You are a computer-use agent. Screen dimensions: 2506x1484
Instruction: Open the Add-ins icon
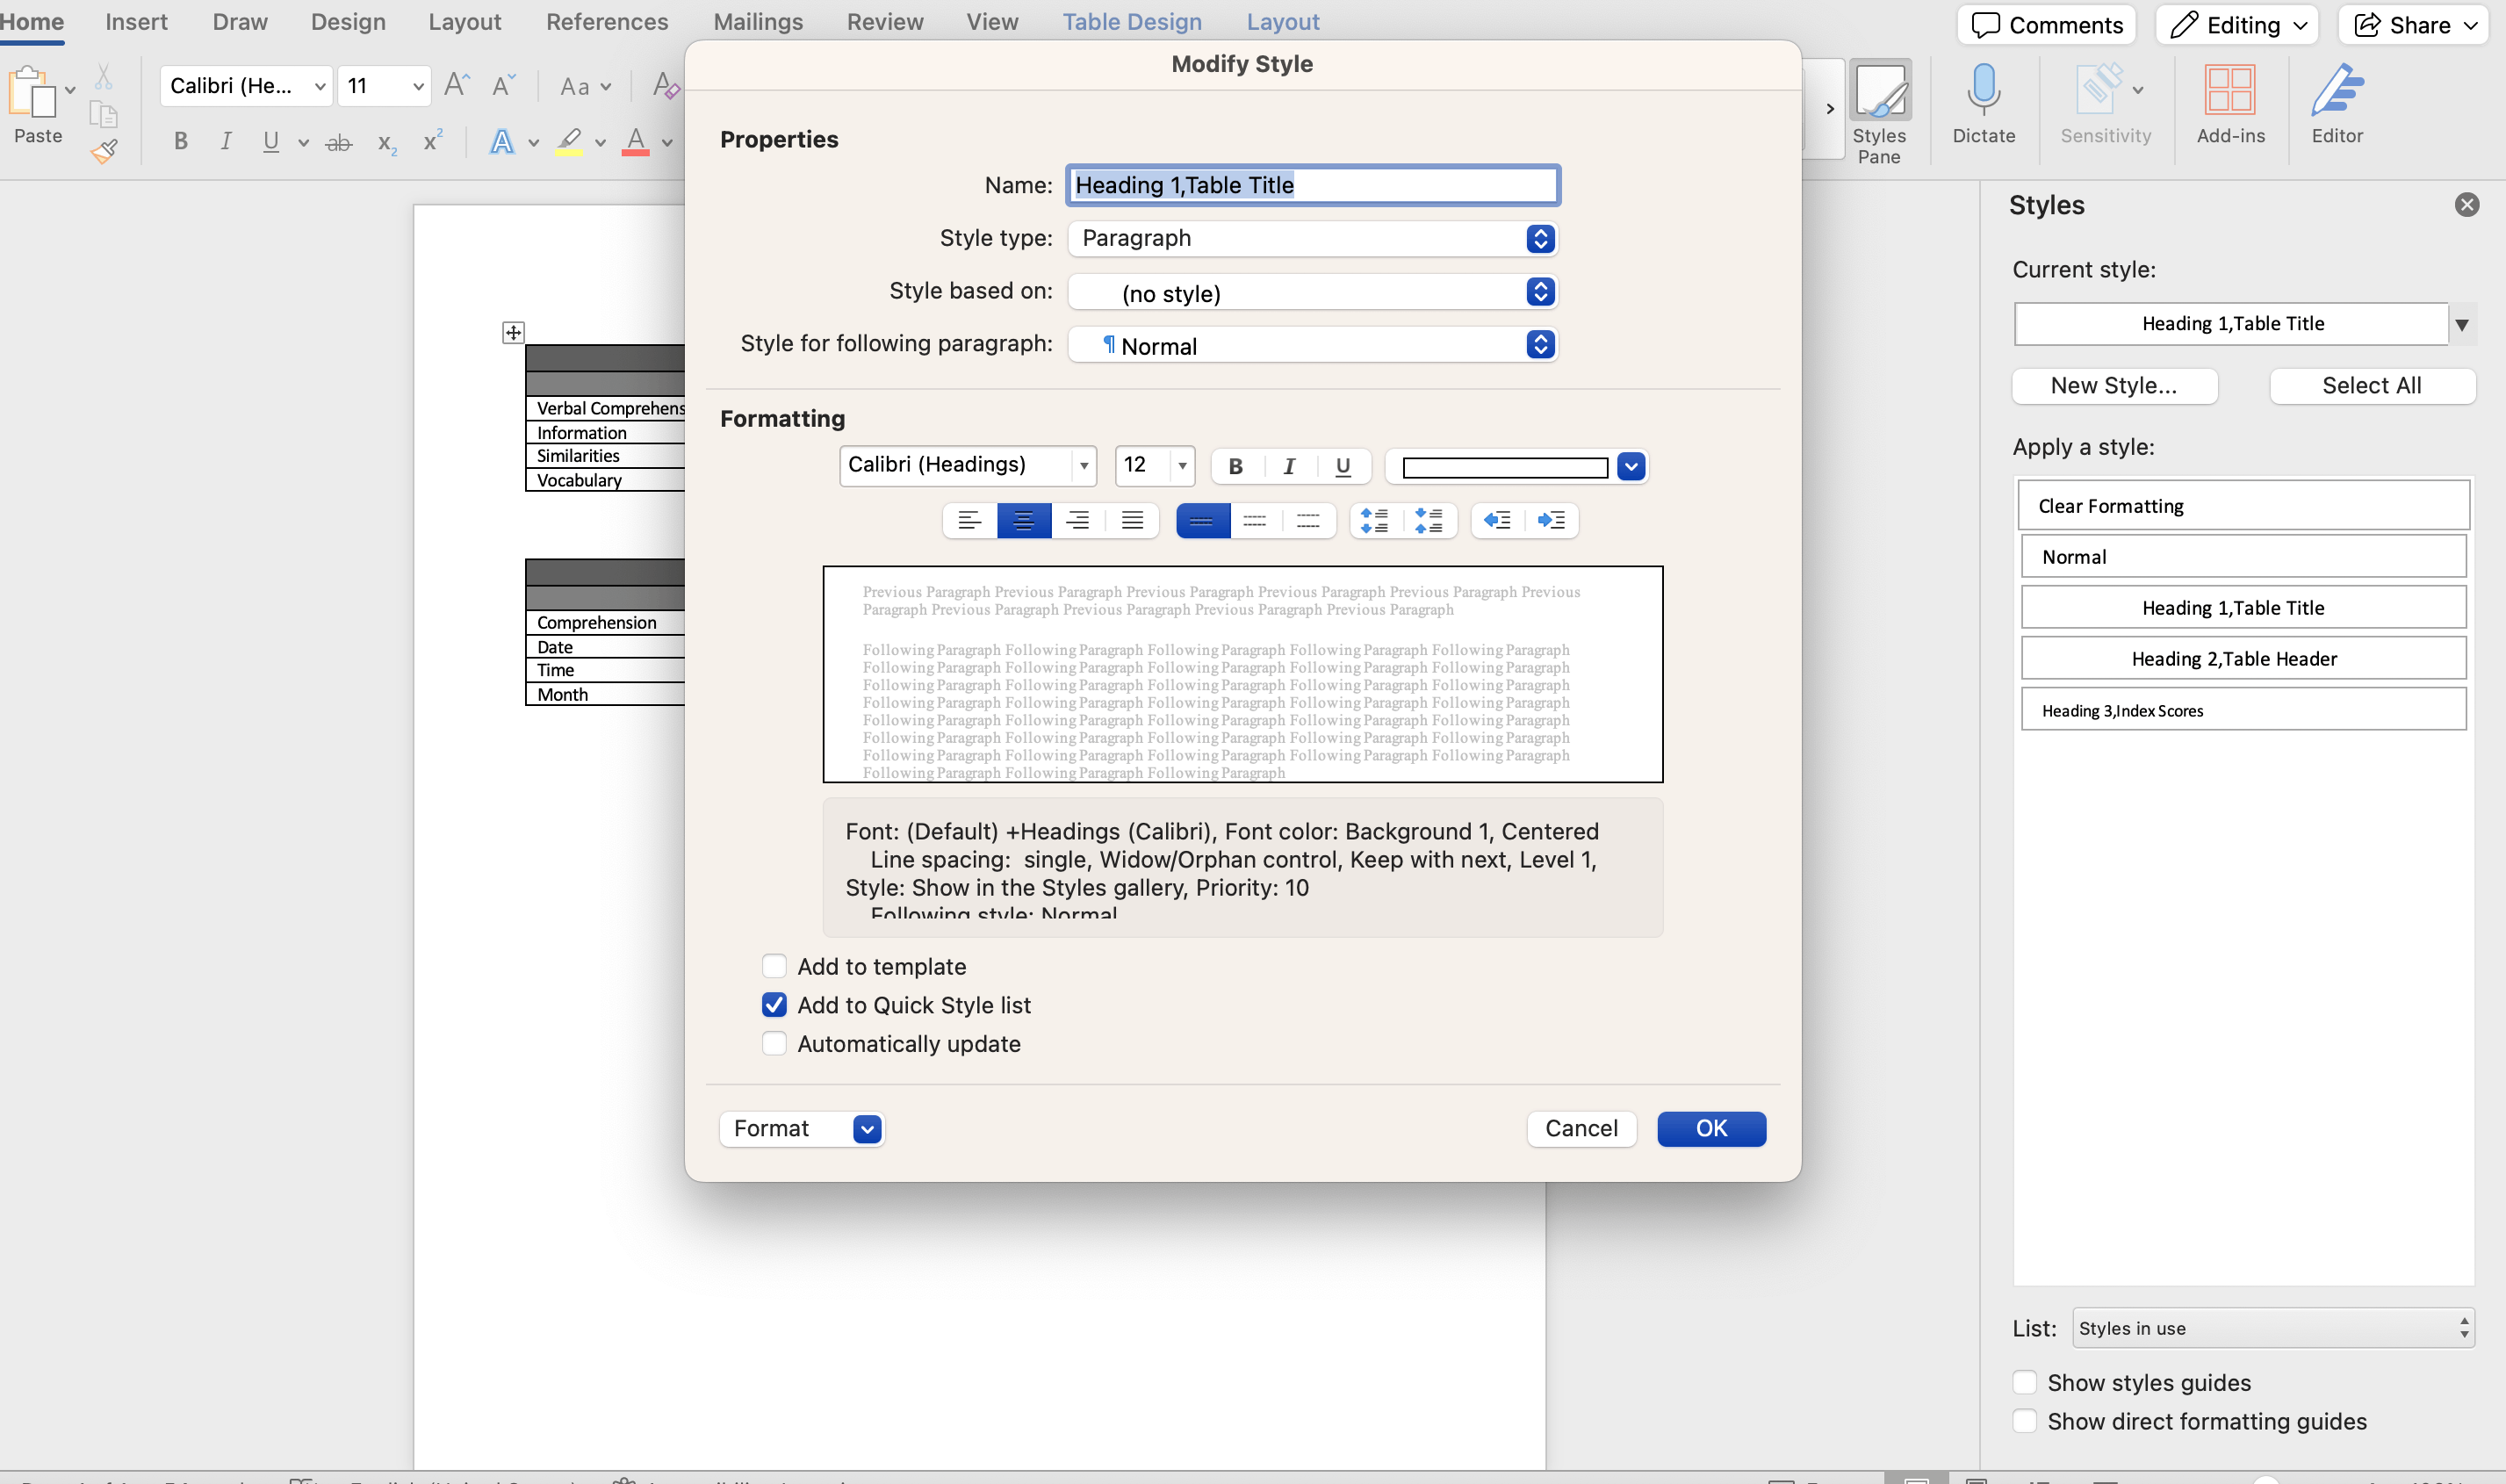[x=2229, y=90]
